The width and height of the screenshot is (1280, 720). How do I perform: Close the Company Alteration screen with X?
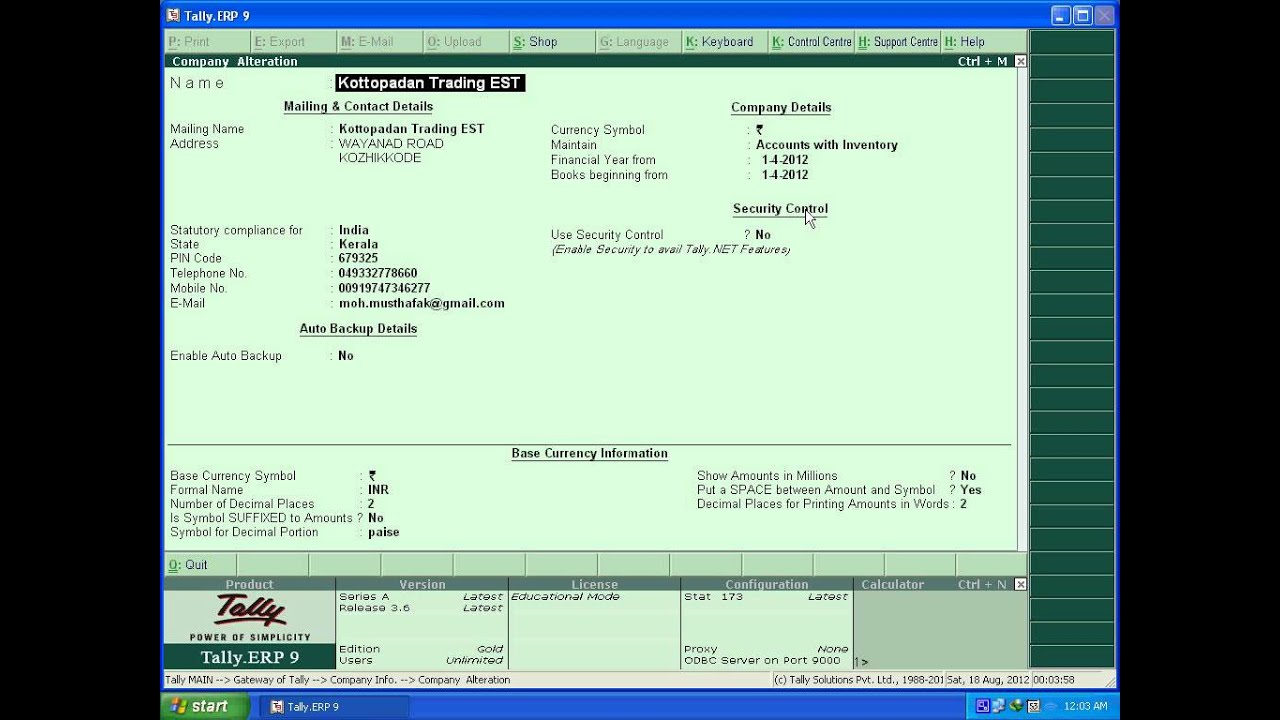tap(1020, 62)
